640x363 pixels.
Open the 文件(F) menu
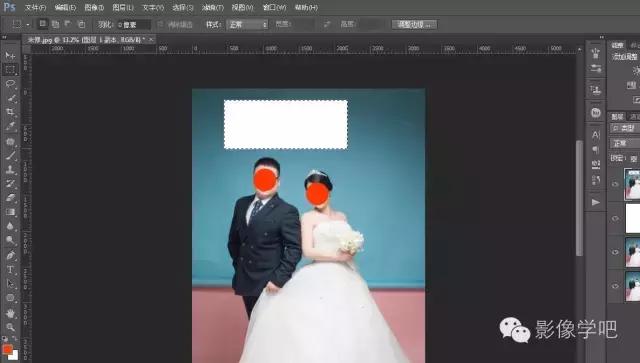pyautogui.click(x=36, y=7)
